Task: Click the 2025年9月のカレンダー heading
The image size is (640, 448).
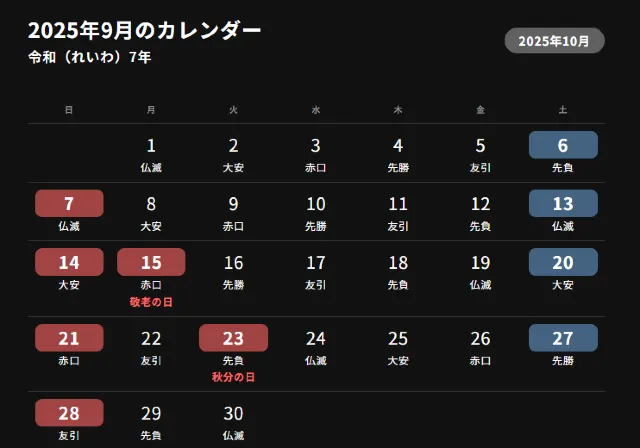Action: 145,31
